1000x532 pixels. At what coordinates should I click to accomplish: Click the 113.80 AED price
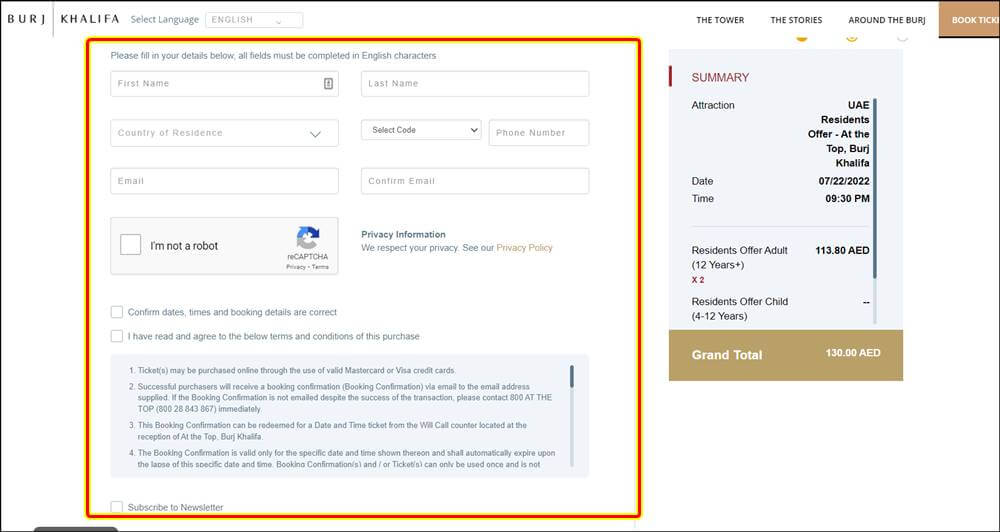[x=842, y=251]
